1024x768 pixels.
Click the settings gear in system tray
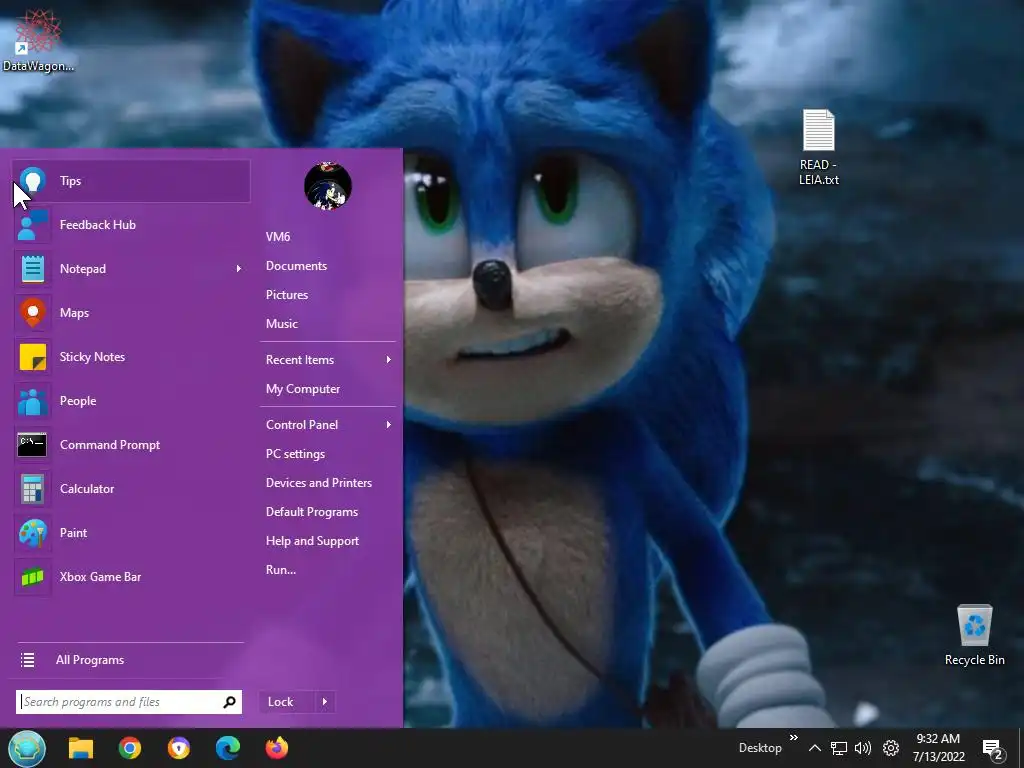click(891, 748)
